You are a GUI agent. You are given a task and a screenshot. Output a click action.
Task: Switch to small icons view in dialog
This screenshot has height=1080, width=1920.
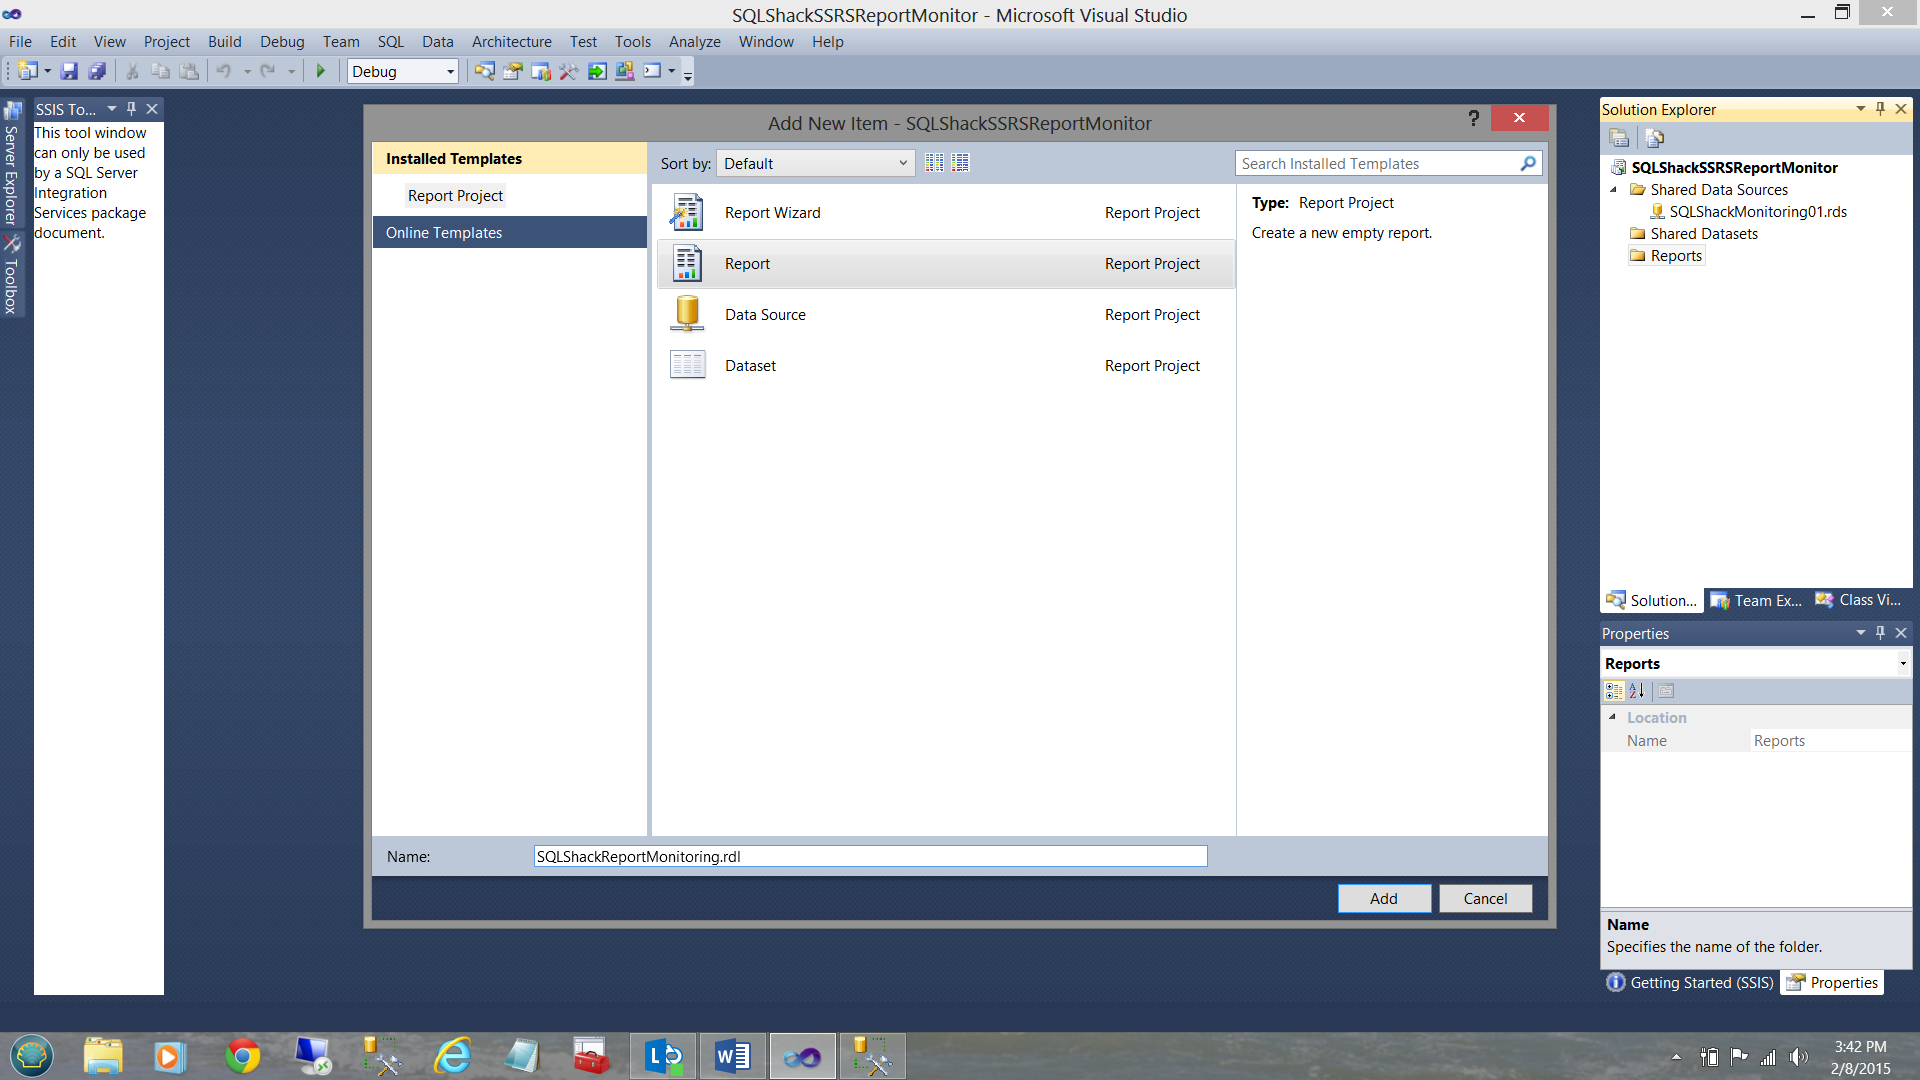pyautogui.click(x=934, y=163)
